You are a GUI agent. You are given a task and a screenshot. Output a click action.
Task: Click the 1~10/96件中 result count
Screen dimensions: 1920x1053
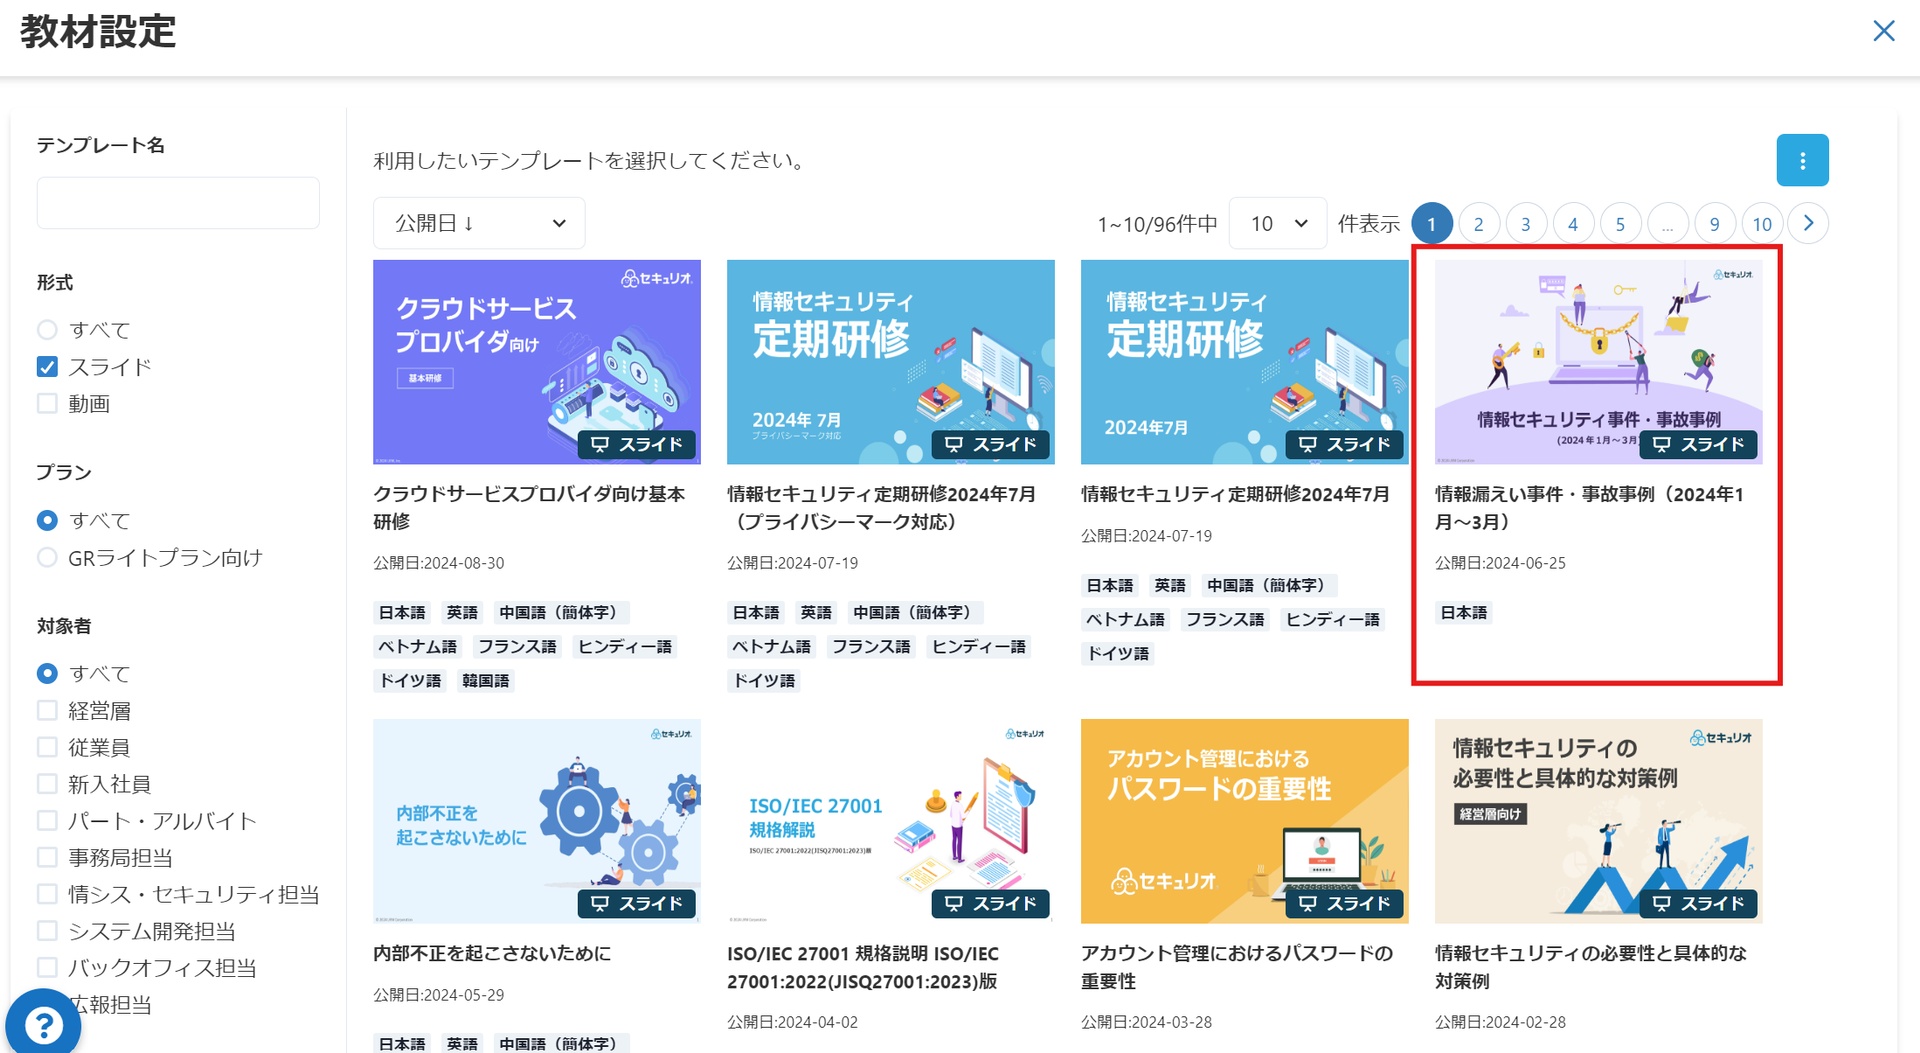pos(1157,224)
